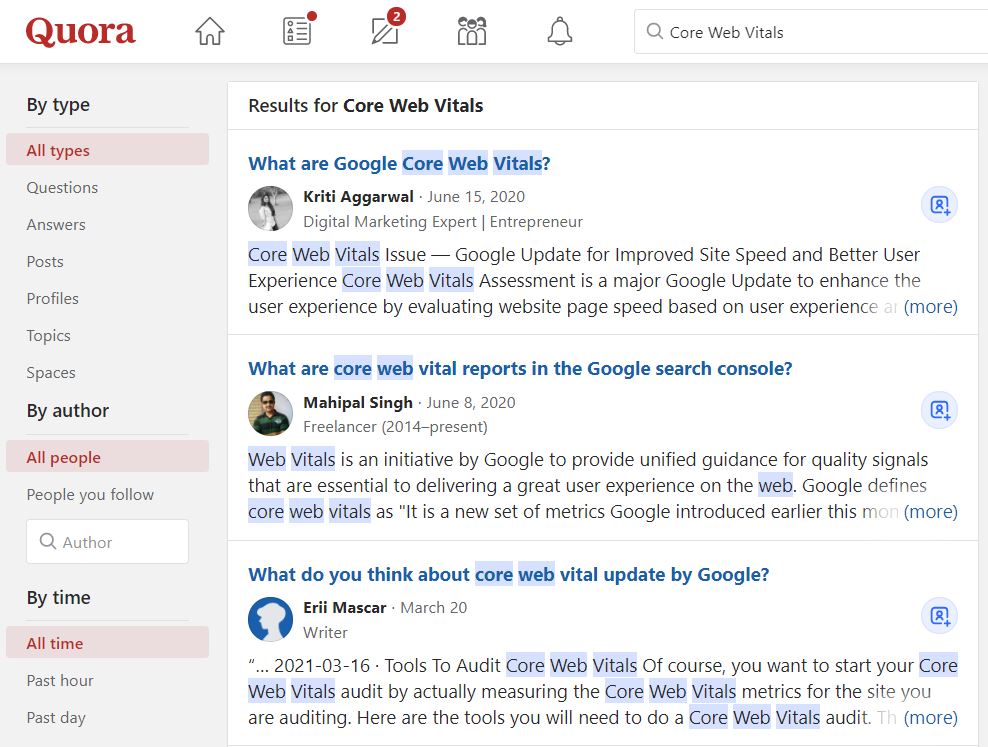Open the Home feed icon
Screen dimensions: 988x747
(x=209, y=30)
